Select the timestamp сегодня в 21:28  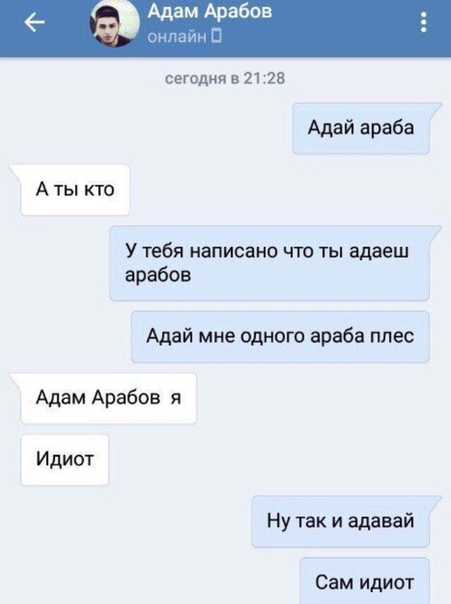225,78
